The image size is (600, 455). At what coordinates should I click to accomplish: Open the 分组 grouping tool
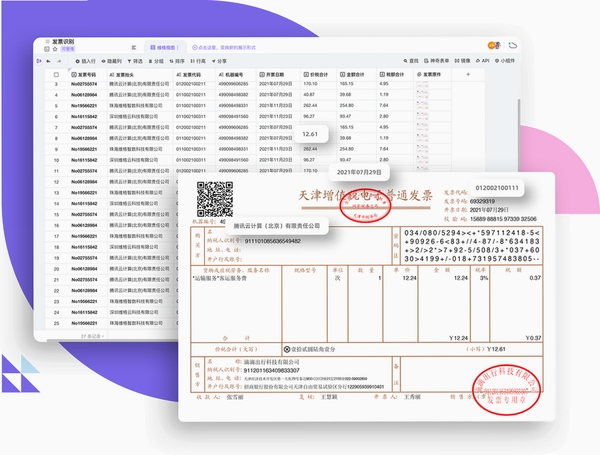point(156,61)
